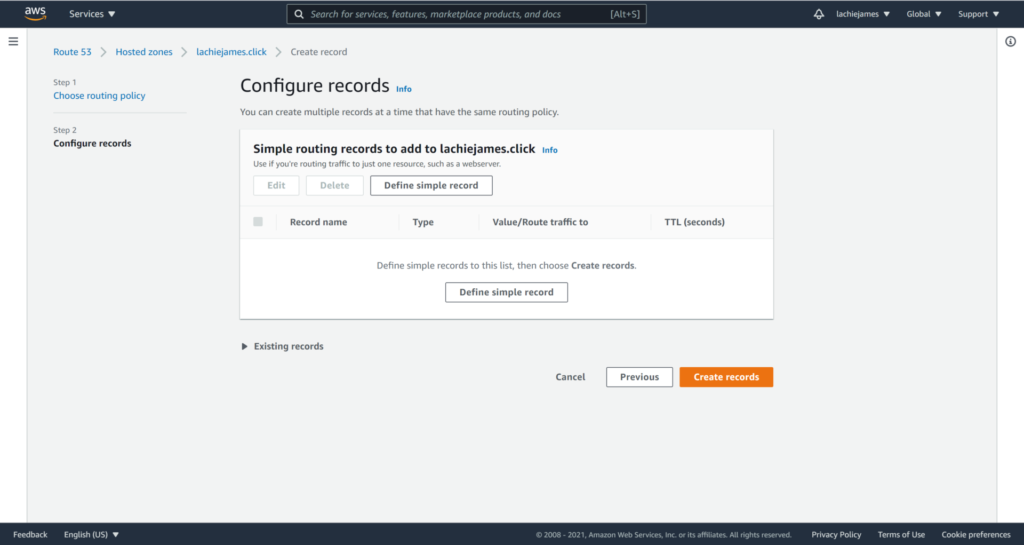Image resolution: width=1024 pixels, height=545 pixels.
Task: Click the Record name column header
Action: click(x=319, y=222)
